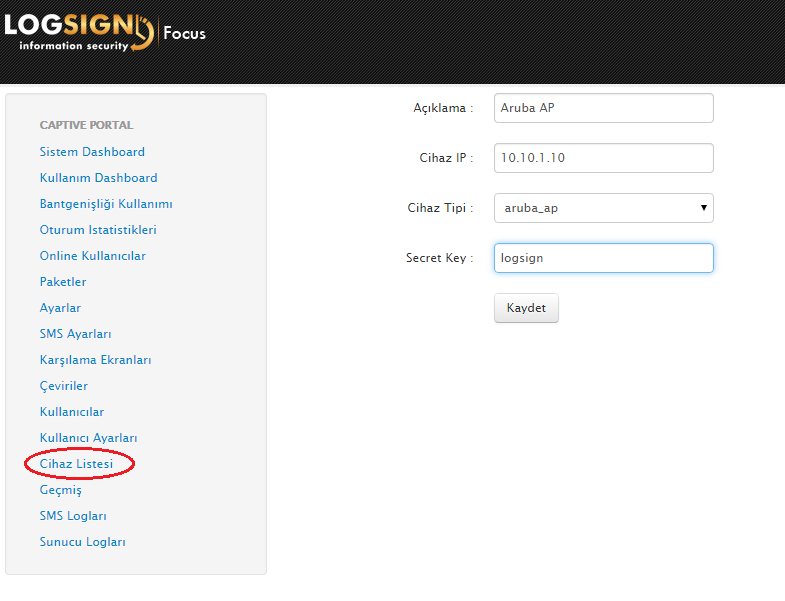Open the Kullanıcılar link
This screenshot has width=785, height=601.
(x=72, y=412)
